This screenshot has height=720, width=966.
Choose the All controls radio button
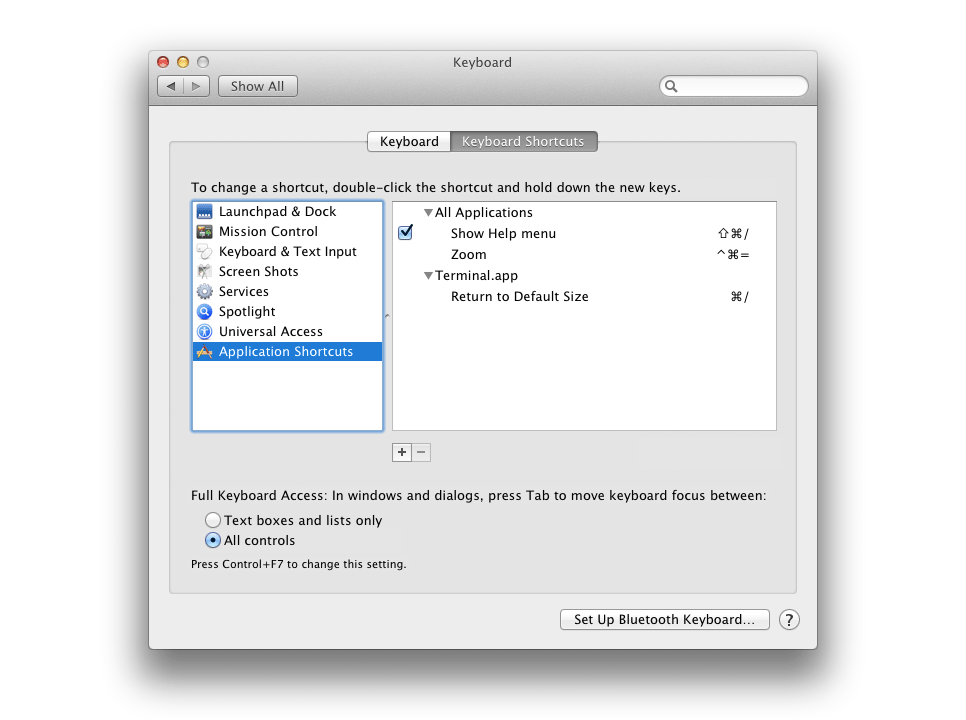click(x=213, y=540)
